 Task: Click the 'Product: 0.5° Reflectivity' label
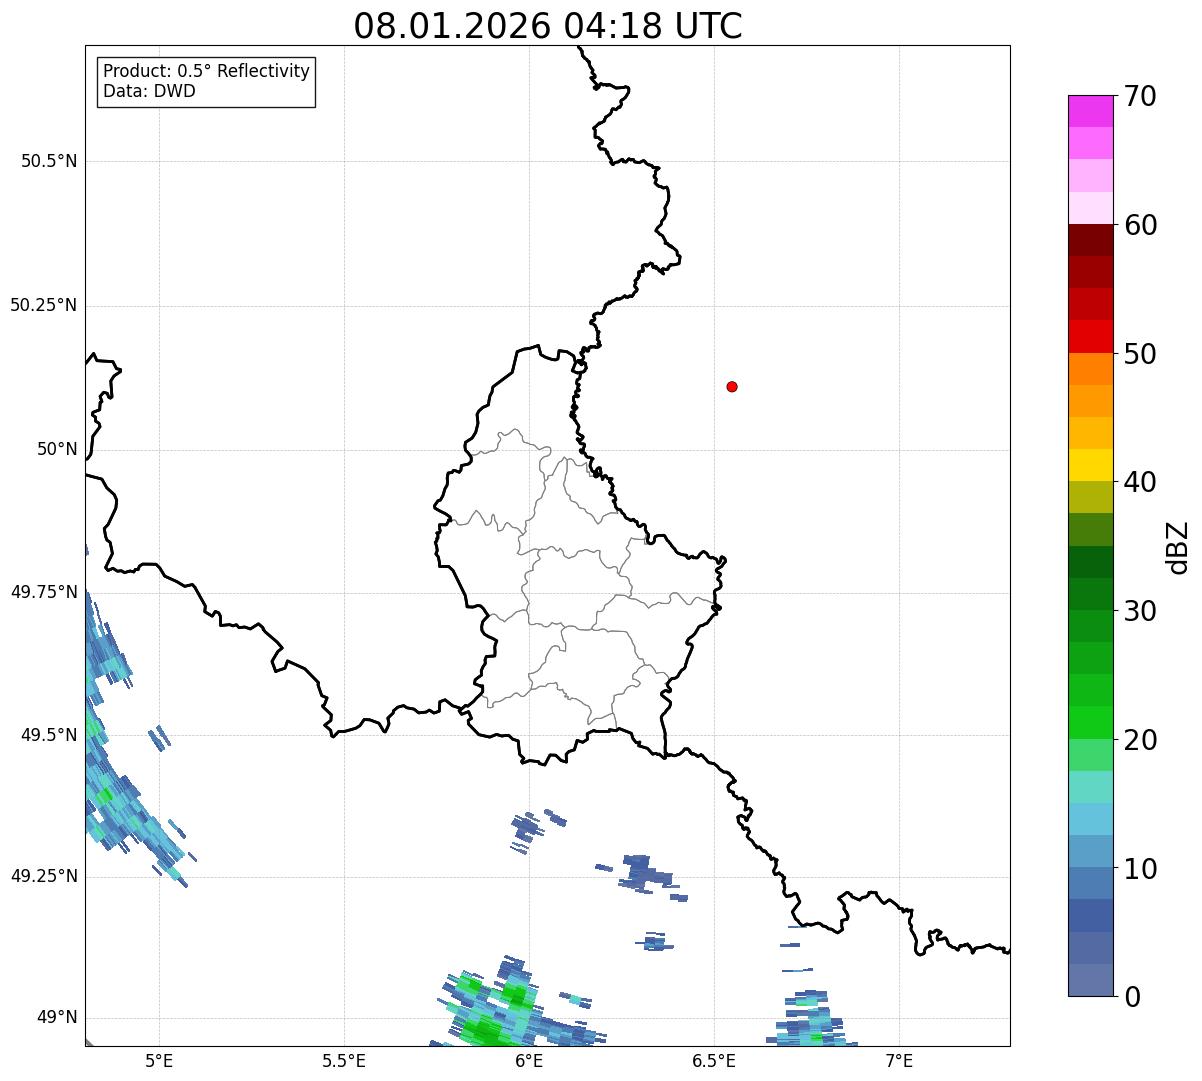[206, 72]
